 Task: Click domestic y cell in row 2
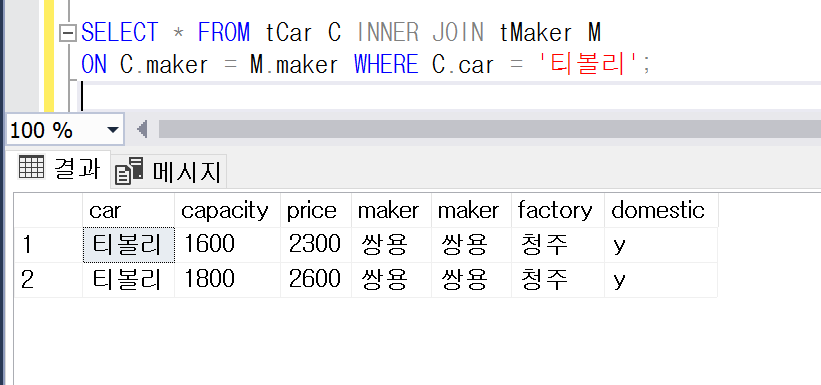(x=661, y=280)
